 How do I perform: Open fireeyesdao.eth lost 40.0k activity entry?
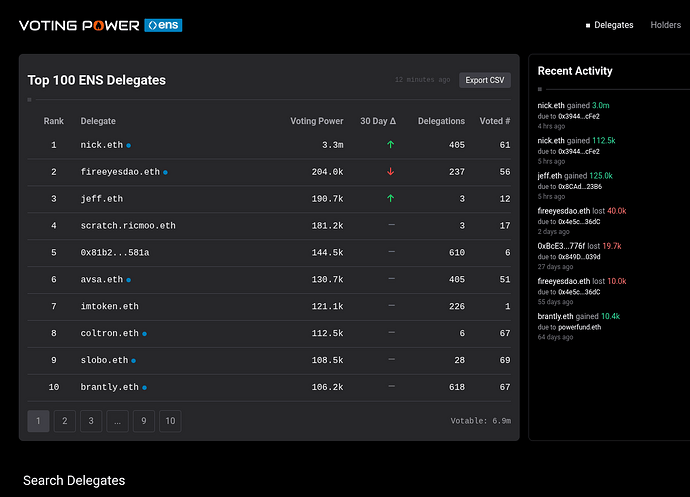coord(582,221)
